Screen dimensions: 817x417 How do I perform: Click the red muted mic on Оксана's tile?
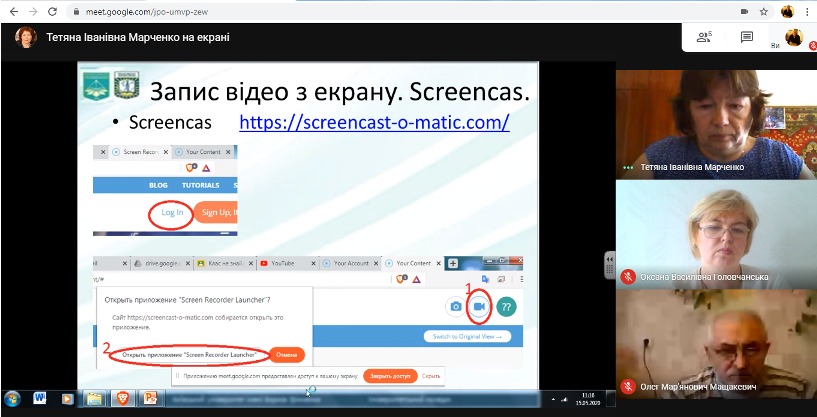click(x=628, y=276)
